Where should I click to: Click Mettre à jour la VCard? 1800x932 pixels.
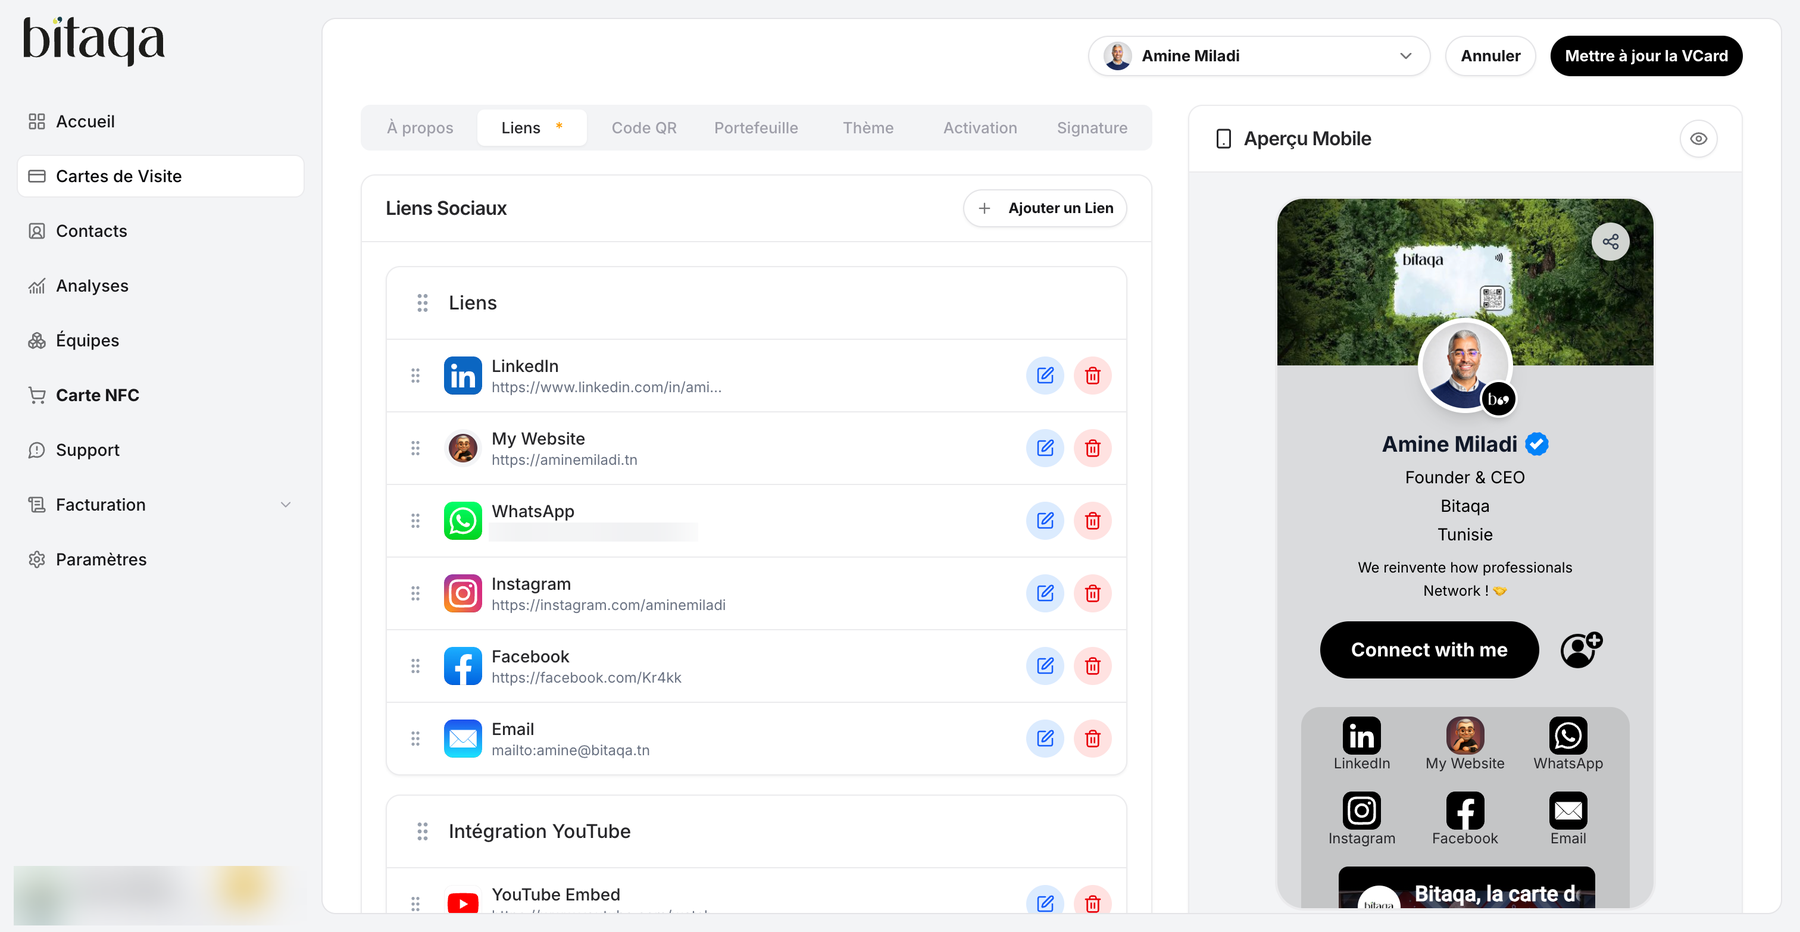point(1646,56)
